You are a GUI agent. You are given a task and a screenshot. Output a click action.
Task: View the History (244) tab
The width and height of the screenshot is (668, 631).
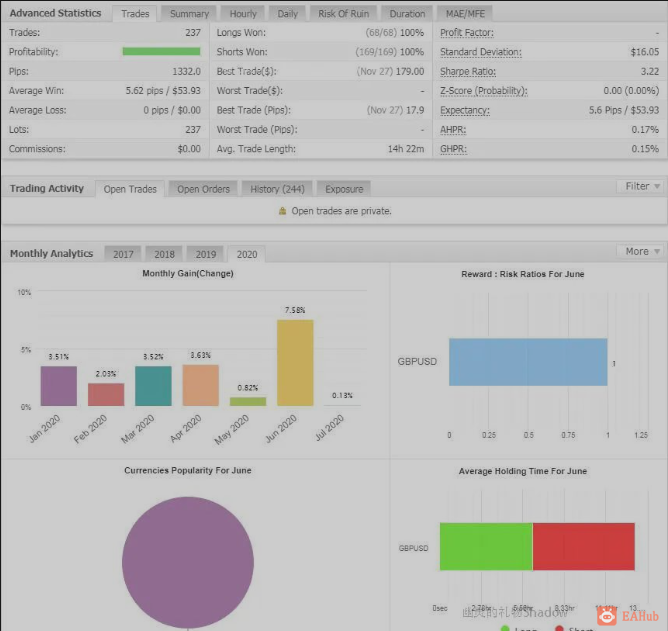click(277, 189)
